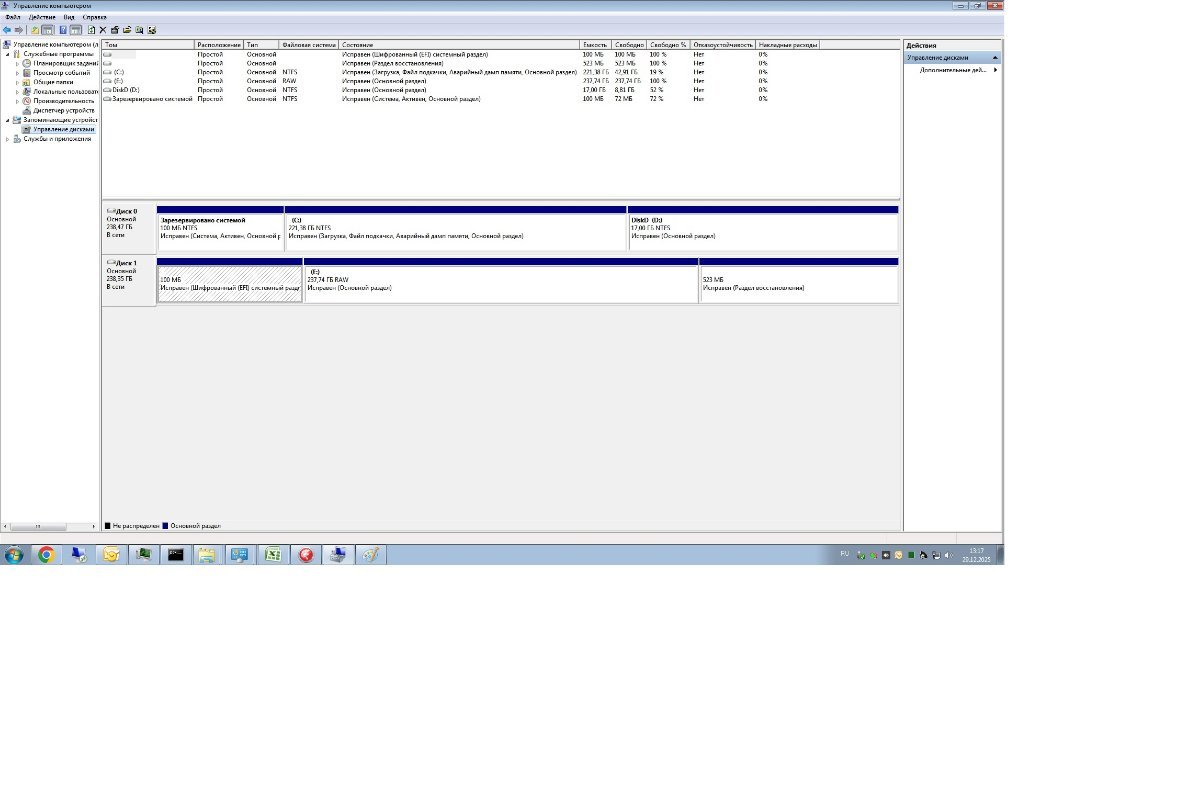Screen dimensions: 1200x788
Task: Click the Forward arrow toolbar icon
Action: (19, 30)
